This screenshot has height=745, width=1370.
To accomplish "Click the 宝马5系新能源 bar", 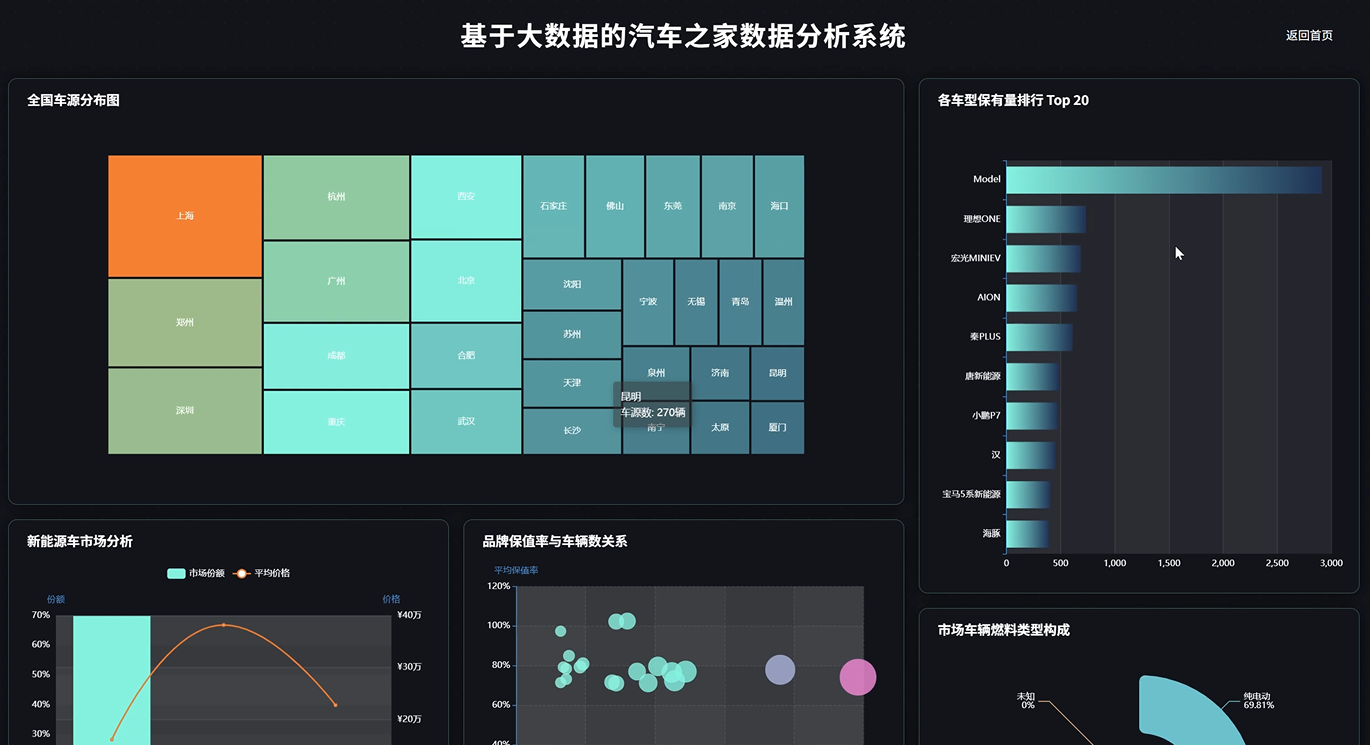I will 1028,494.
